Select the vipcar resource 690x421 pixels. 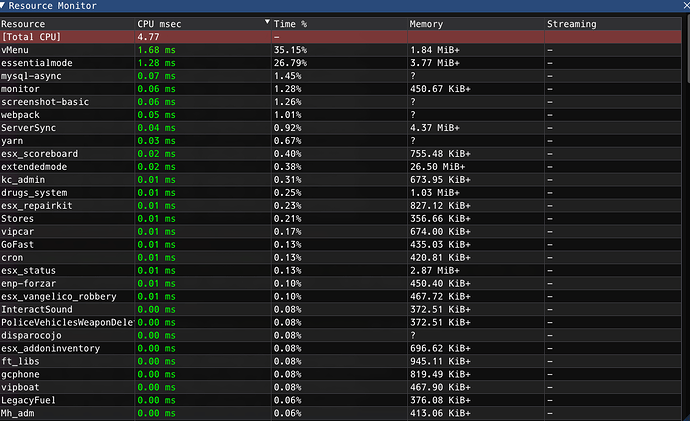(17, 232)
